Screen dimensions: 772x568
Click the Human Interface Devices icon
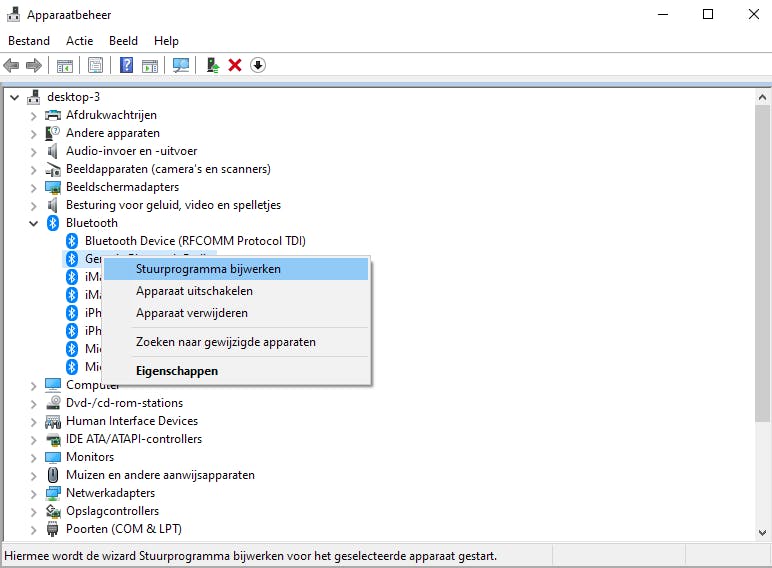[x=53, y=421]
